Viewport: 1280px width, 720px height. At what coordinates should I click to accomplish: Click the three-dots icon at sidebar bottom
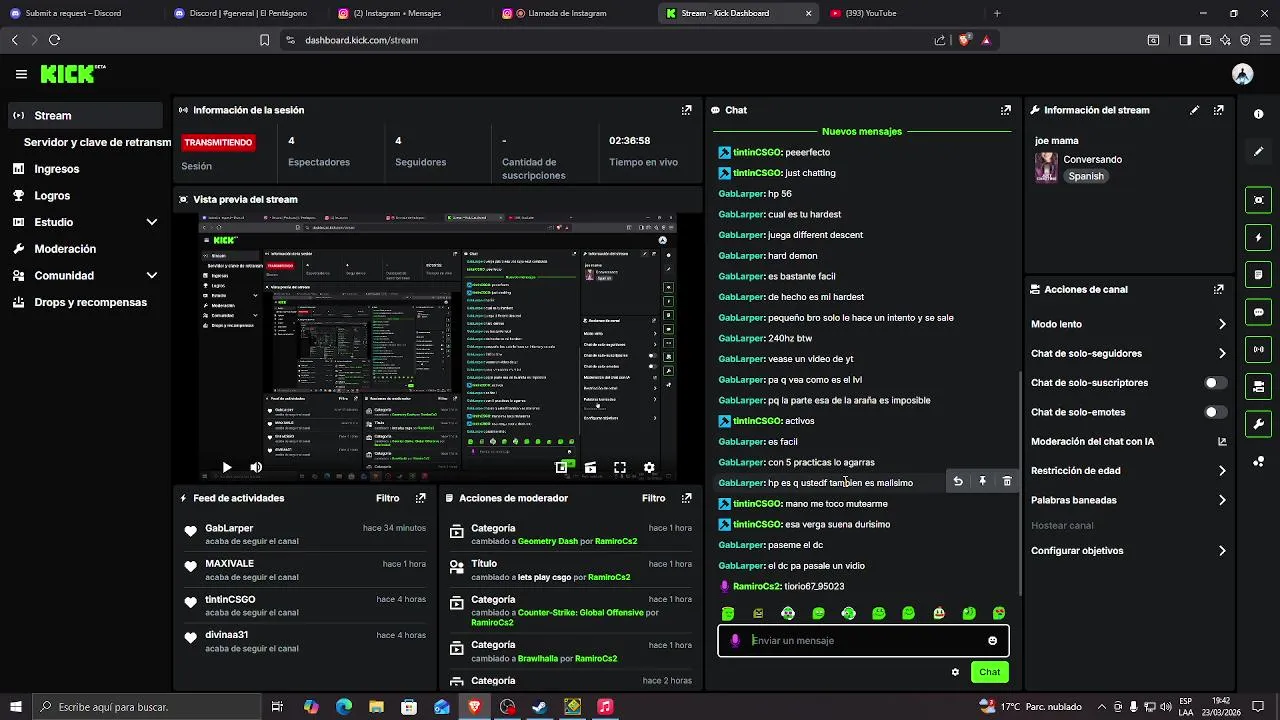click(x=1258, y=461)
